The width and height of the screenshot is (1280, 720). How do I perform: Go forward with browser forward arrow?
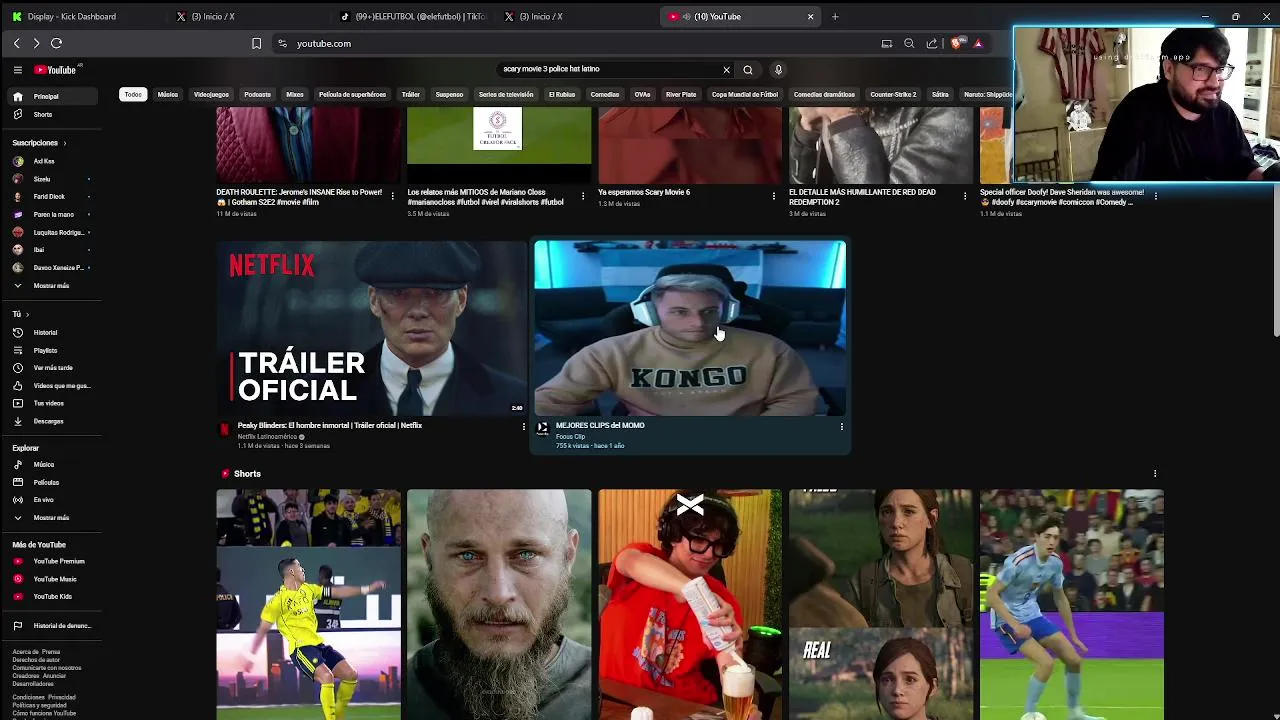(36, 43)
